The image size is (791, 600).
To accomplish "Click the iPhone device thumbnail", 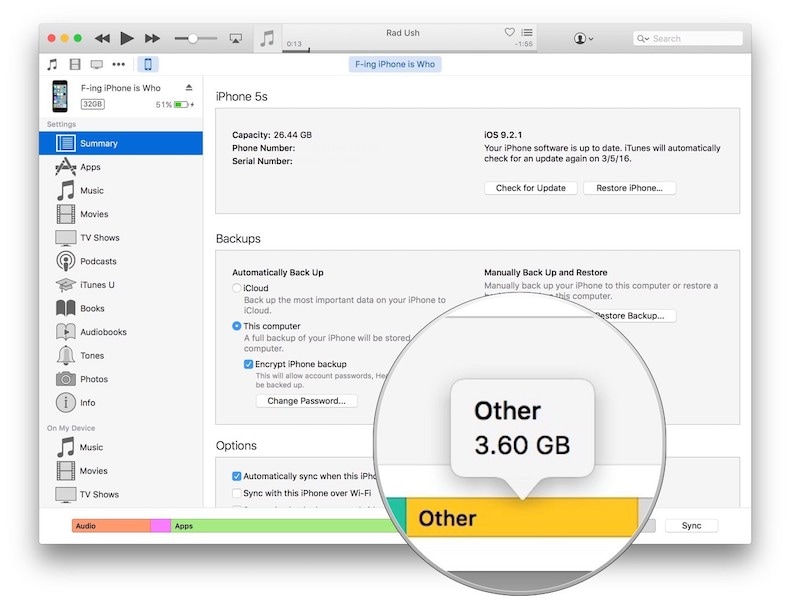I will click(60, 96).
